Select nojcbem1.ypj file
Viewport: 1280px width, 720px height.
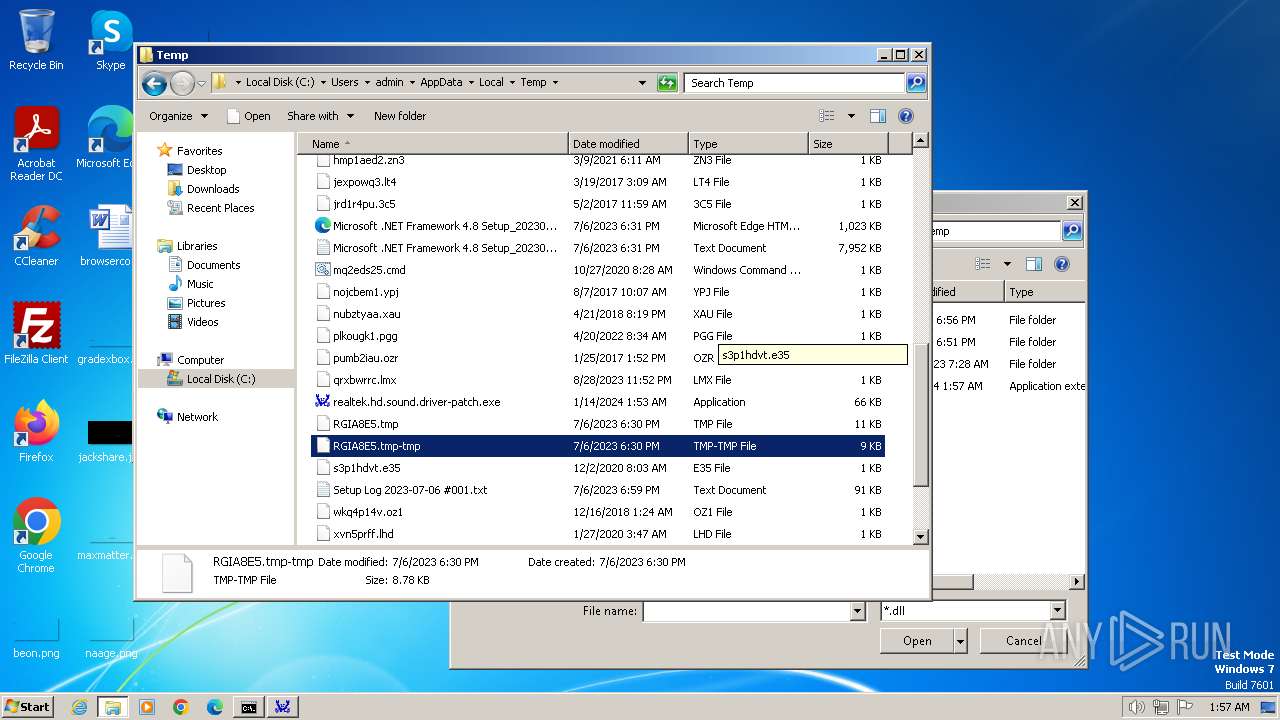598,292
